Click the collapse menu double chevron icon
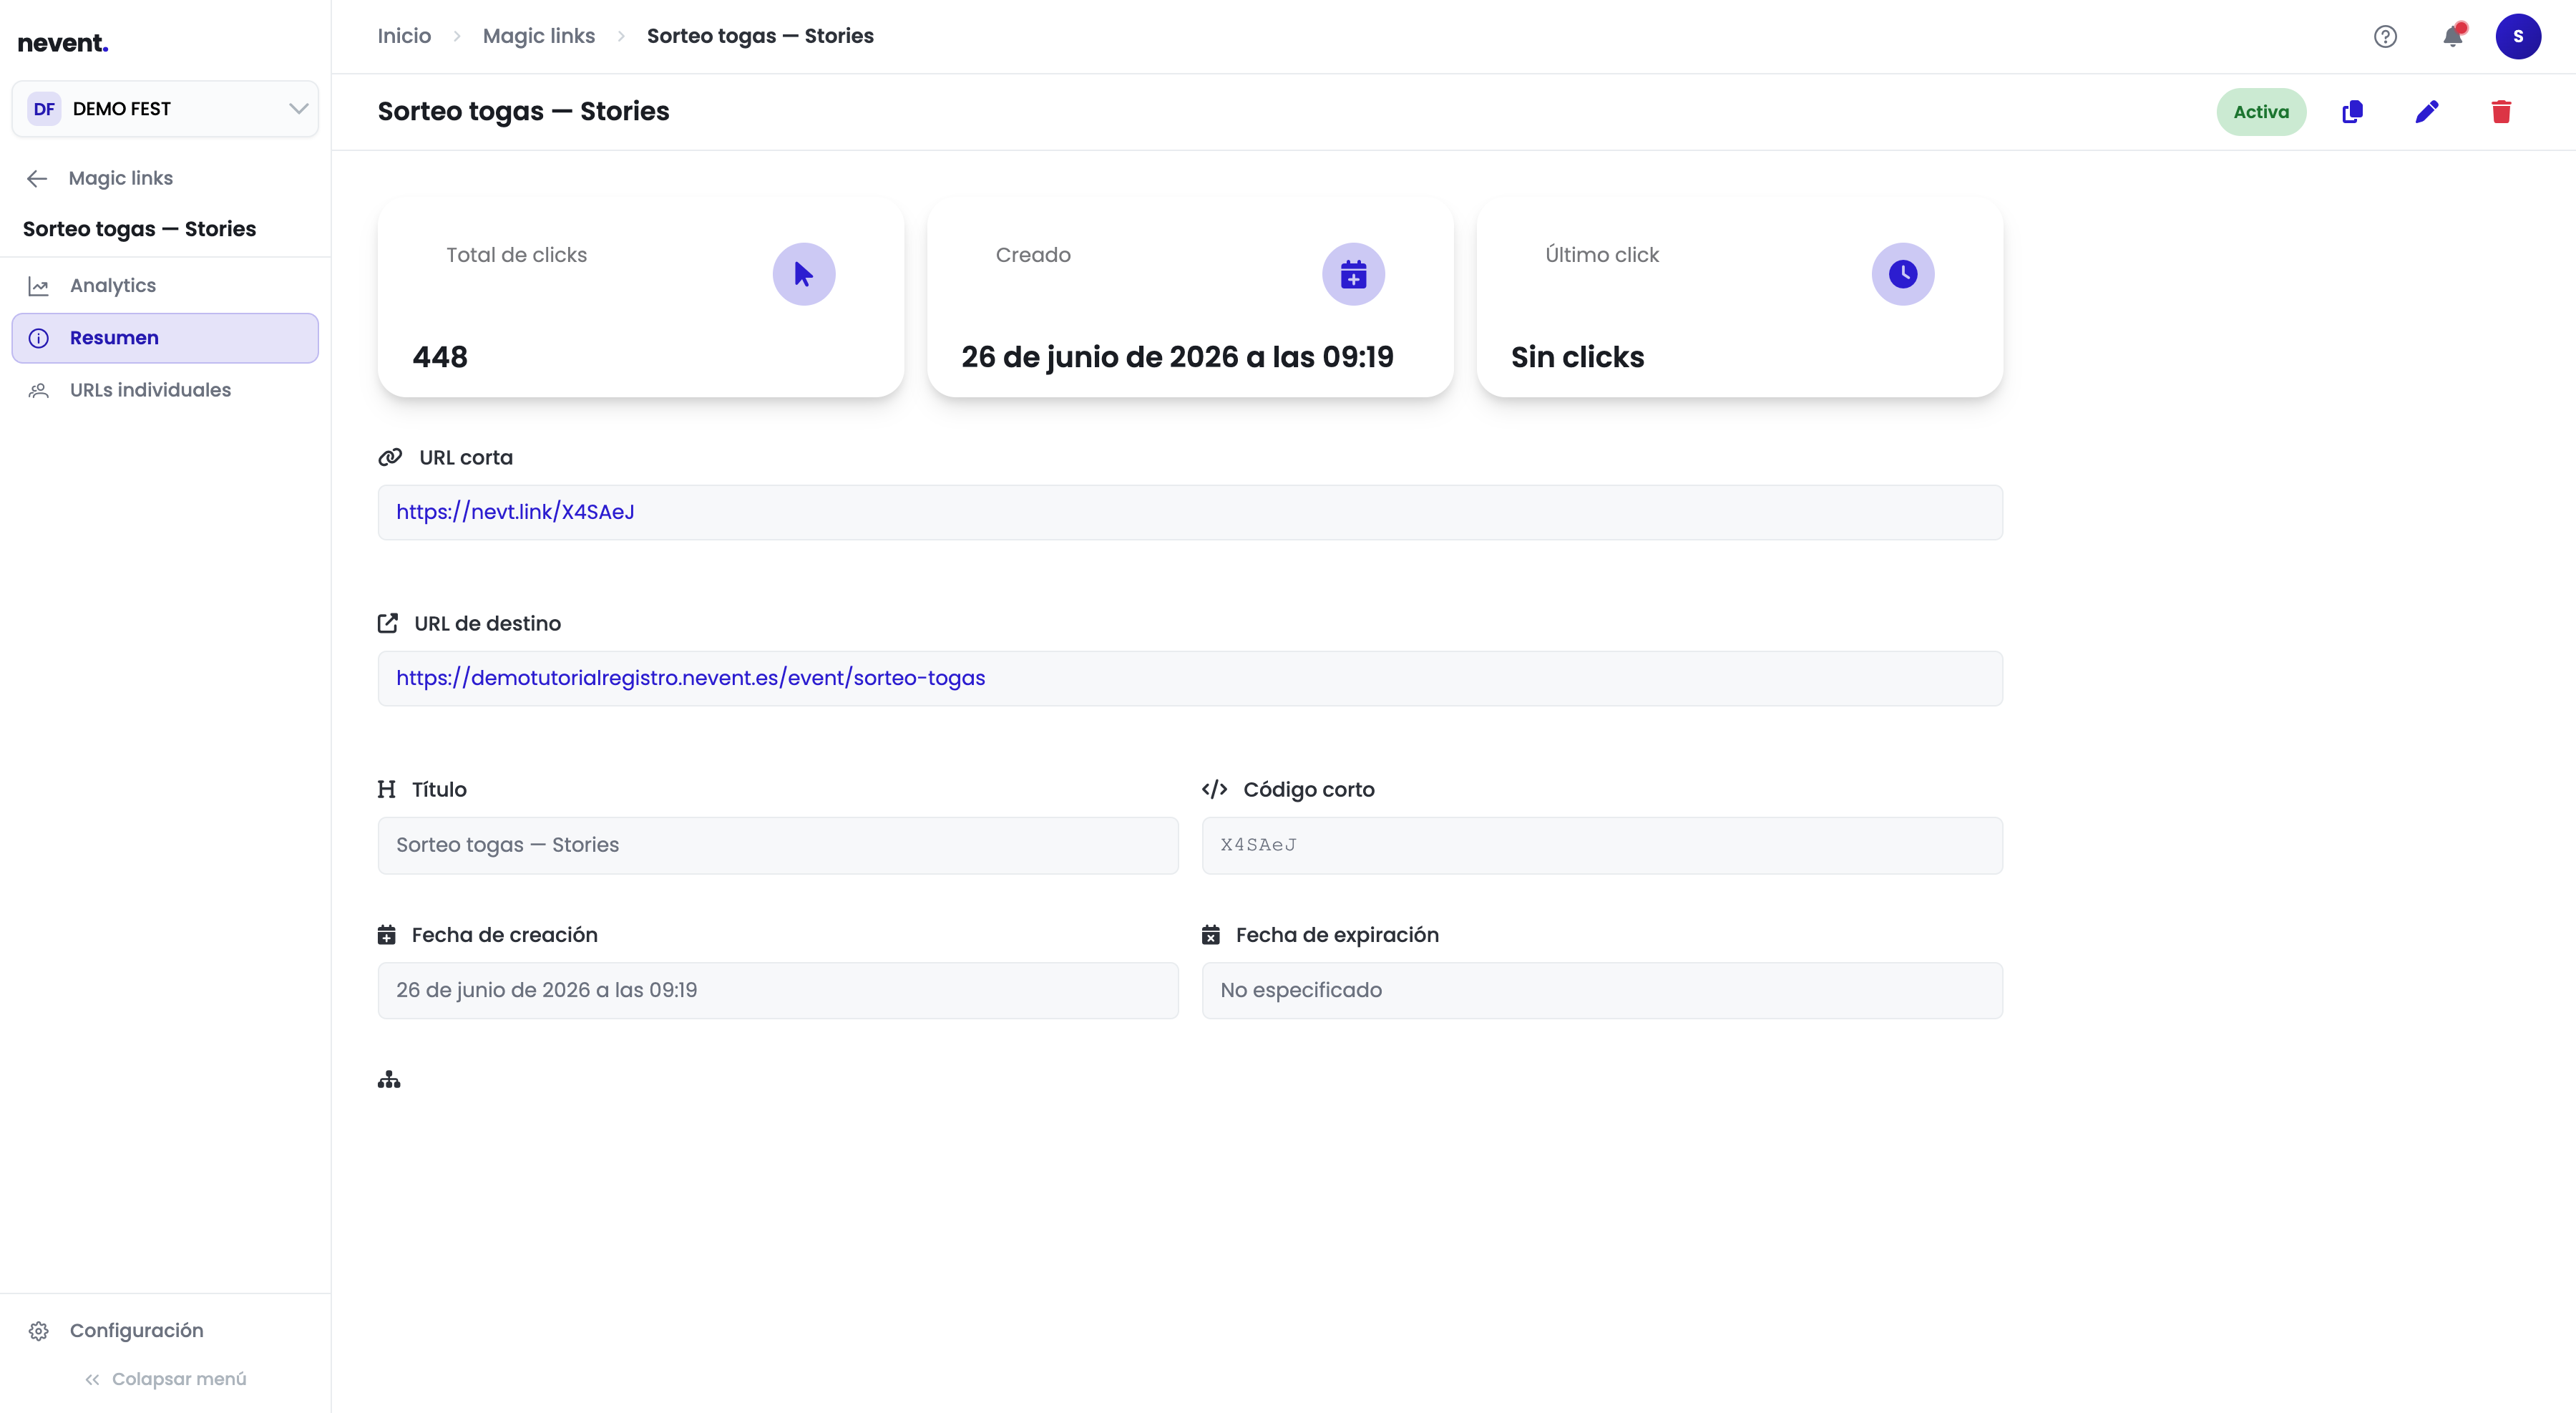 point(92,1380)
